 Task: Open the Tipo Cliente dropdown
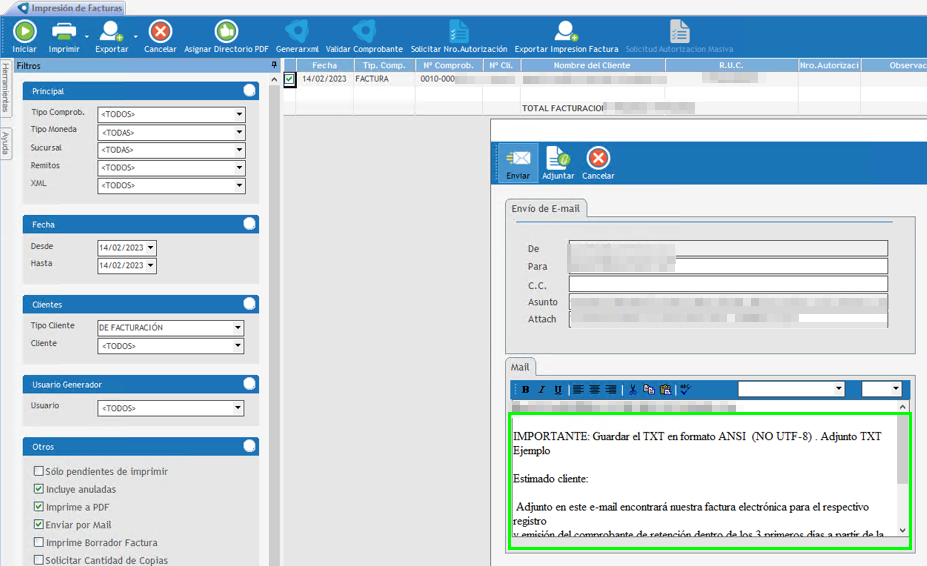pyautogui.click(x=238, y=327)
